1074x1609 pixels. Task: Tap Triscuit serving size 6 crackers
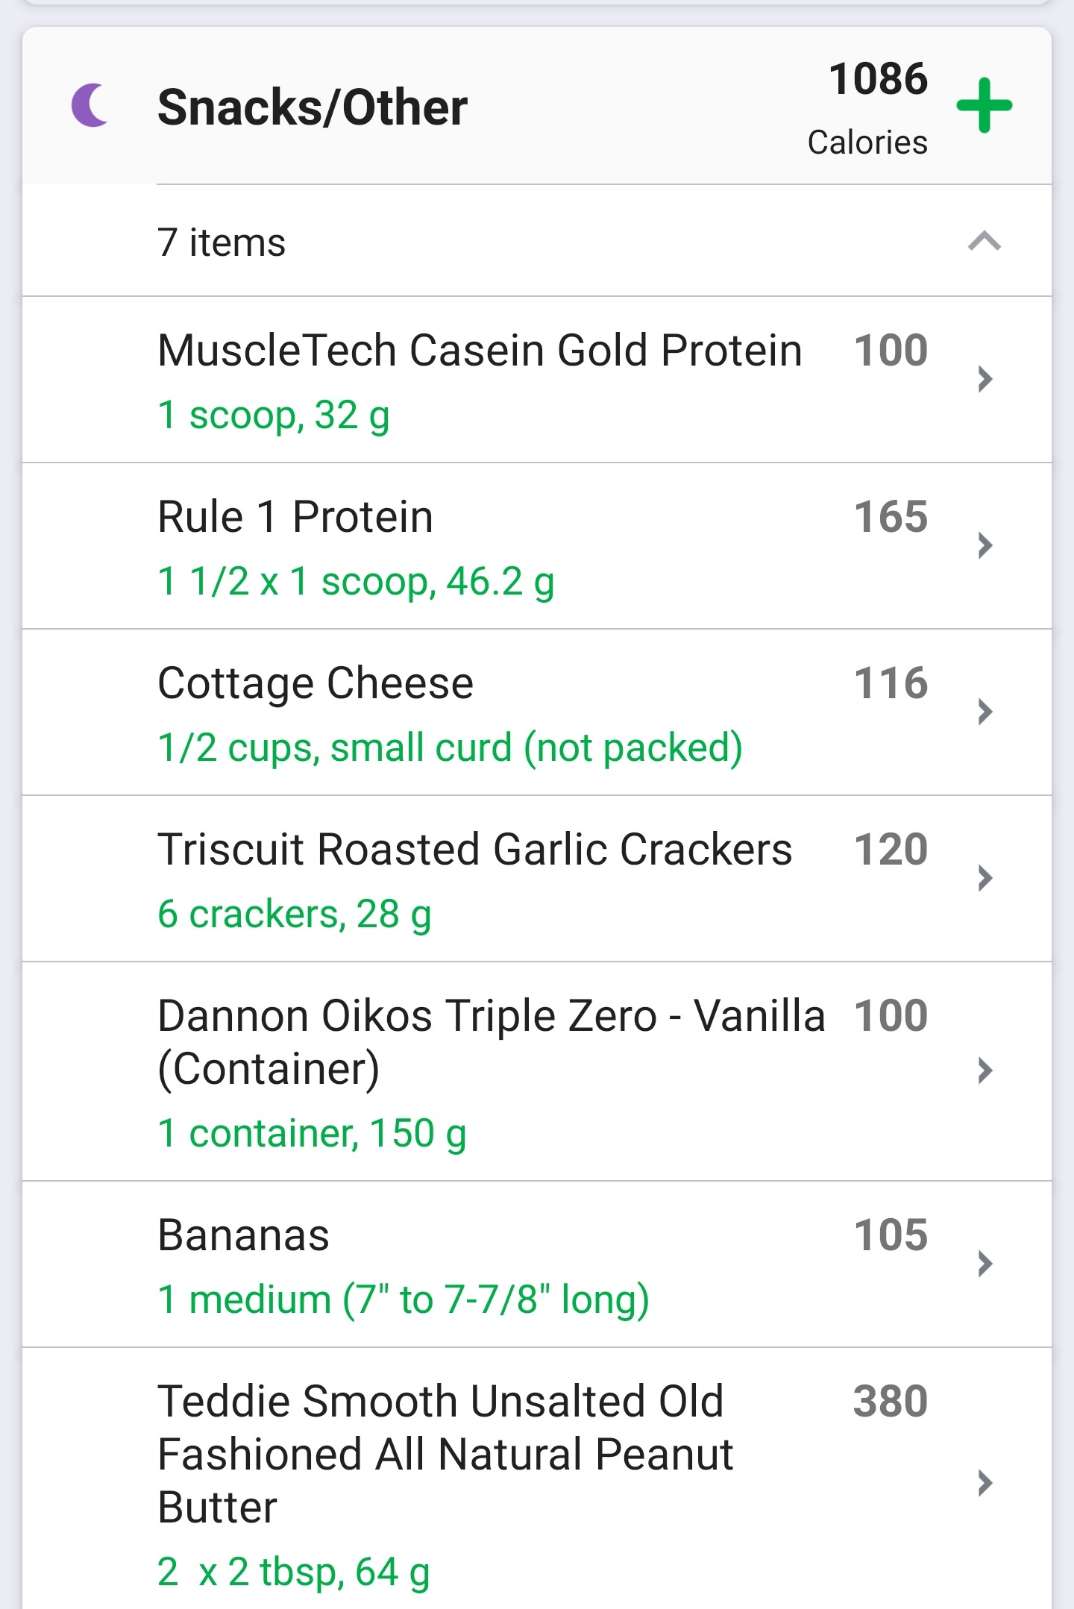(294, 914)
